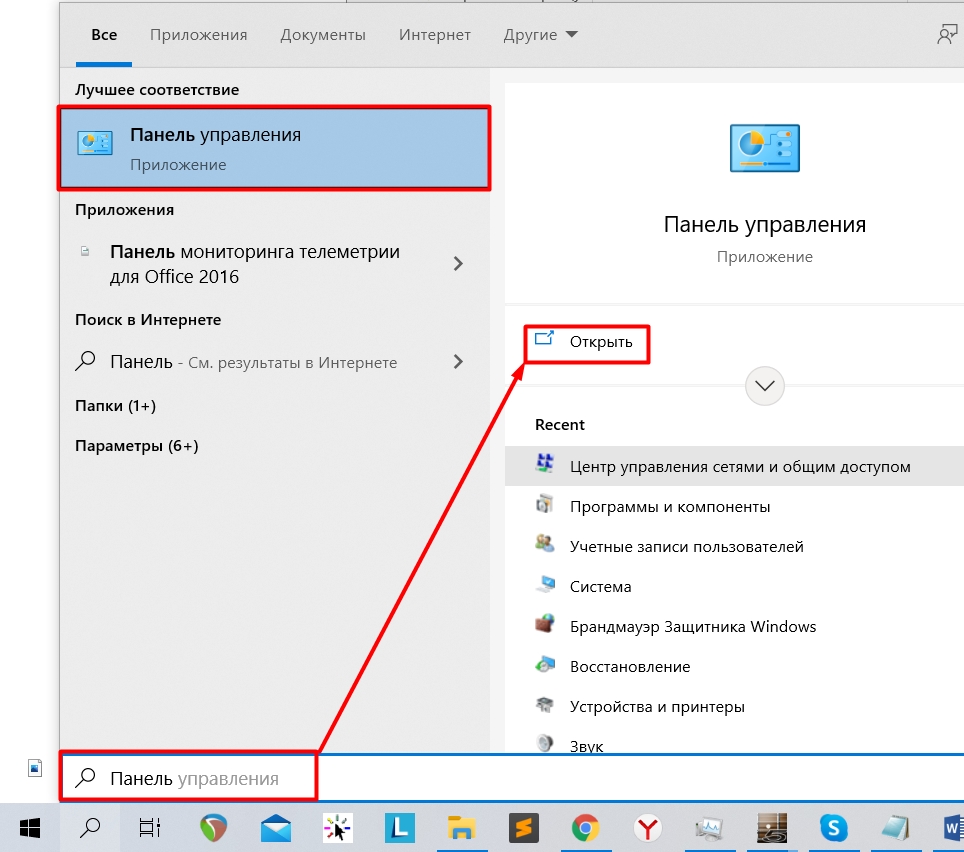
Task: Open File Explorer from the taskbar
Action: tap(461, 828)
